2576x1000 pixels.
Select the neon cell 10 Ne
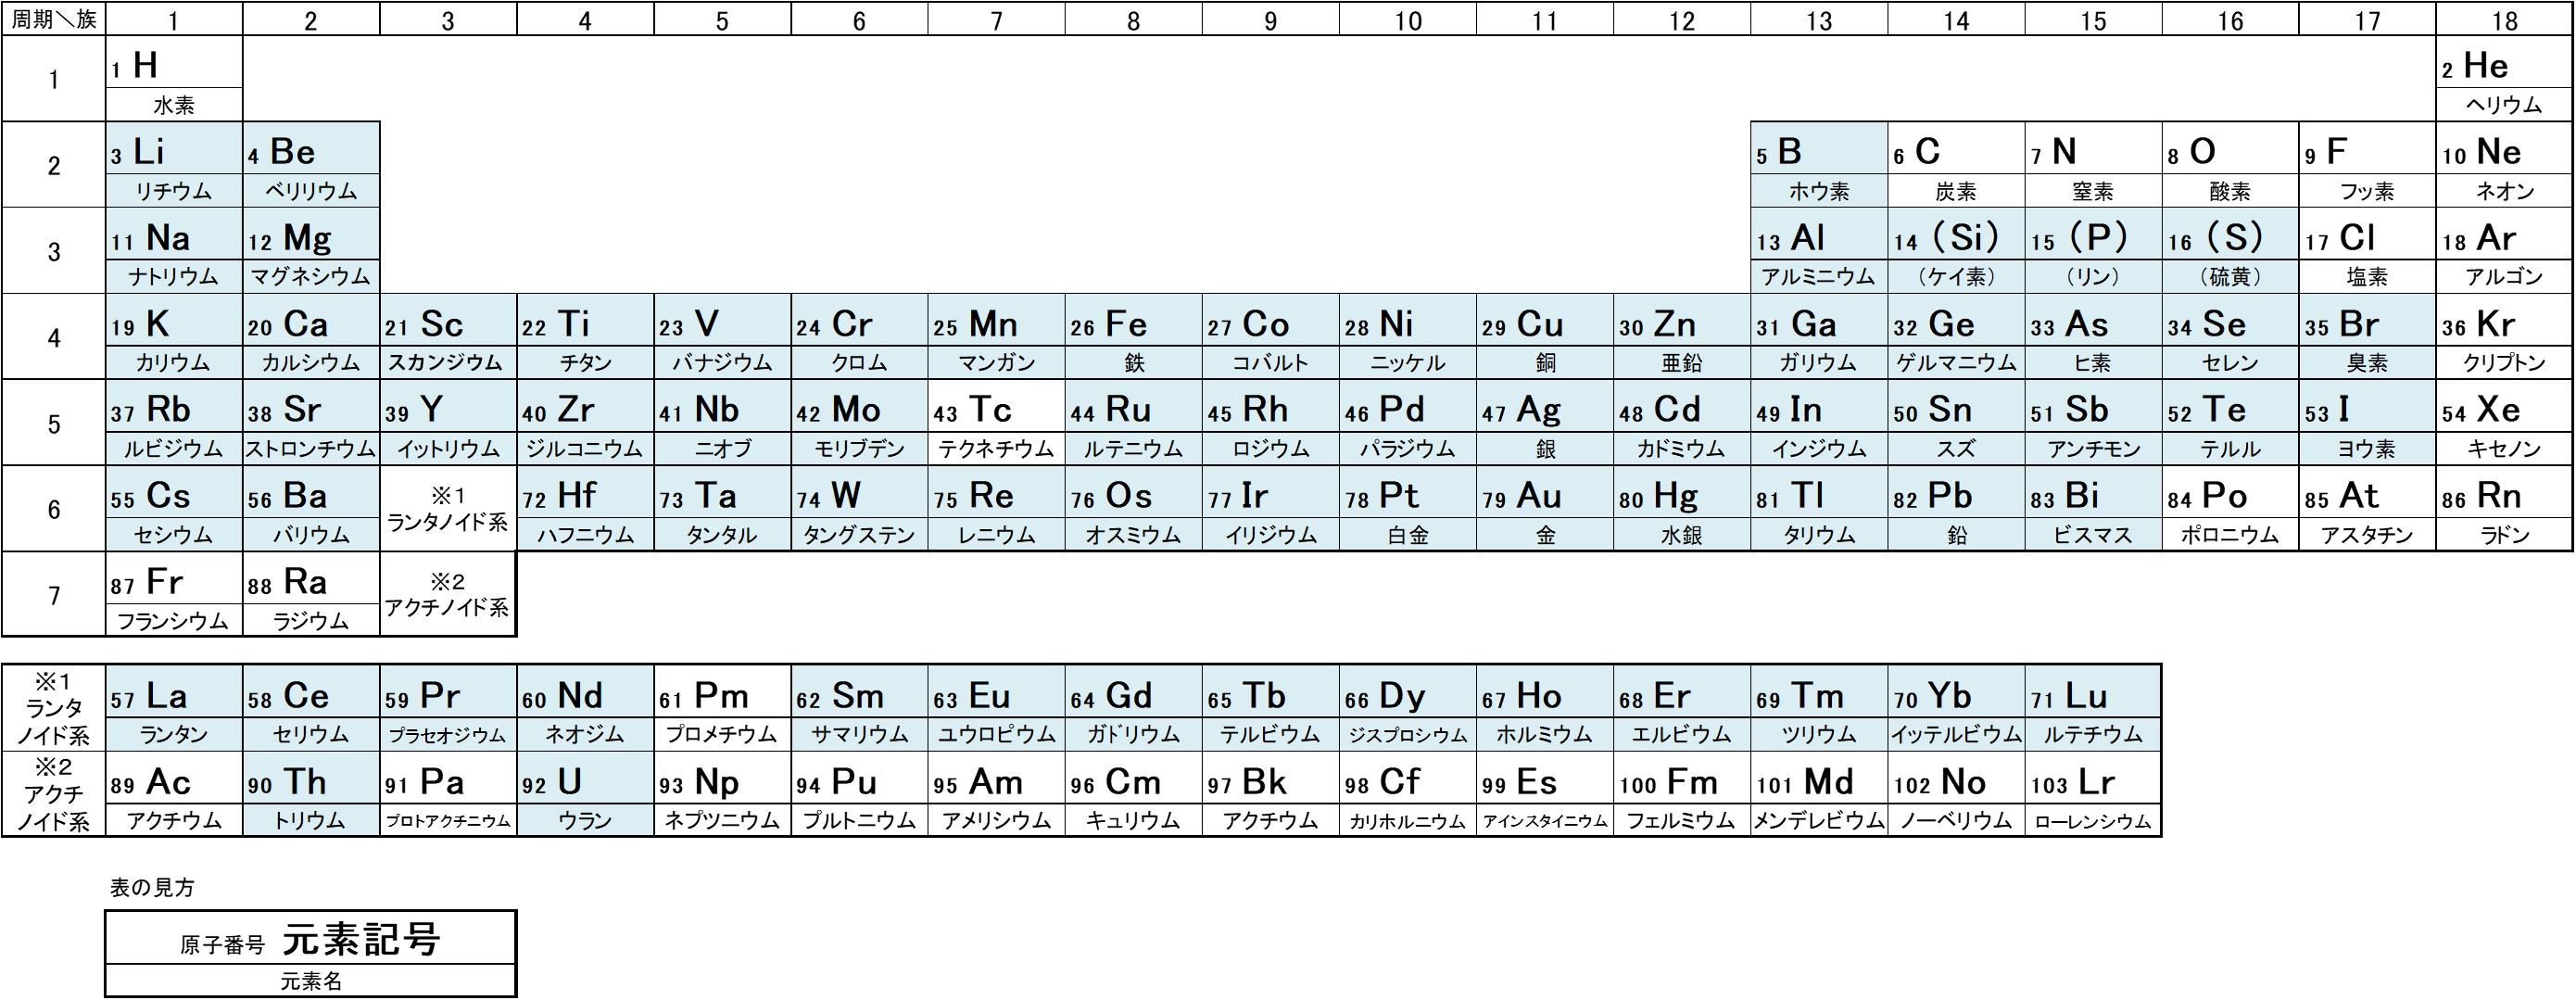click(x=2504, y=165)
